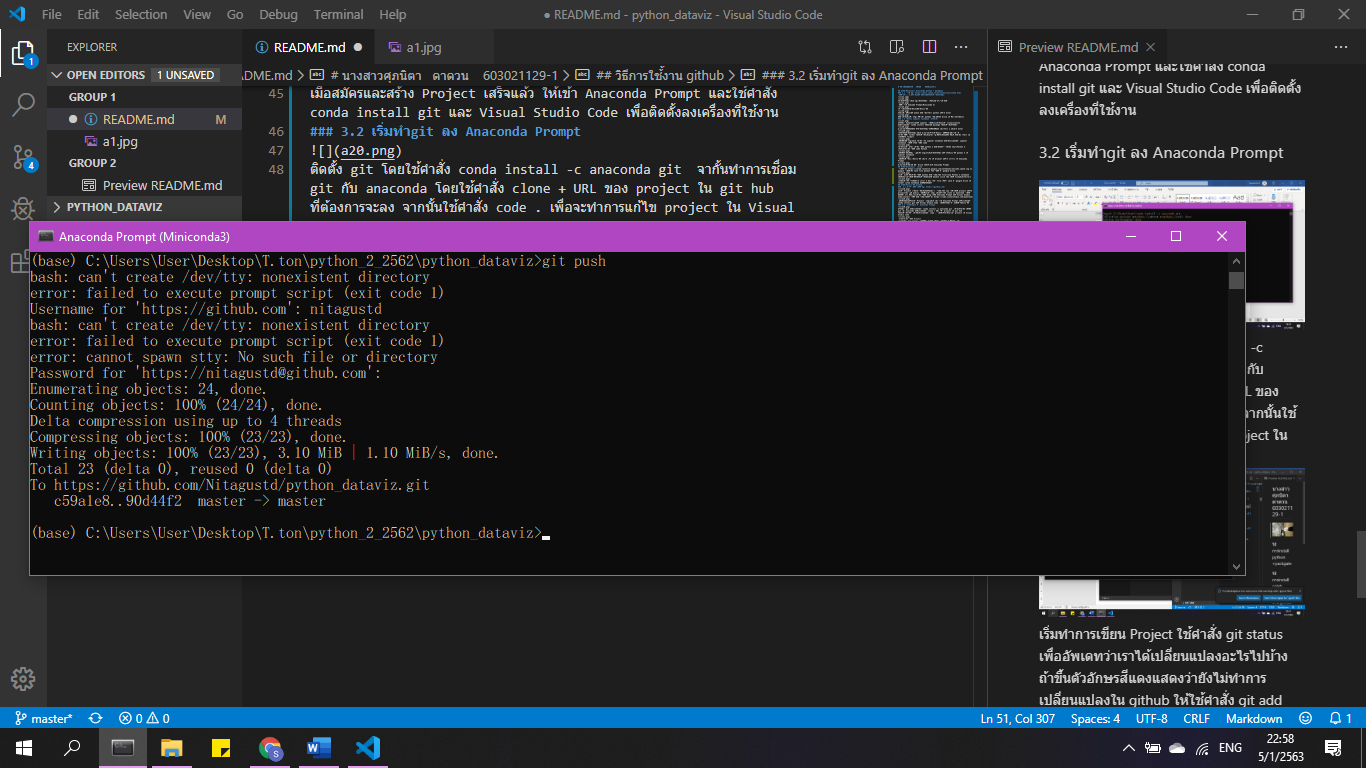
Task: Split the editor to the right
Action: click(x=929, y=47)
